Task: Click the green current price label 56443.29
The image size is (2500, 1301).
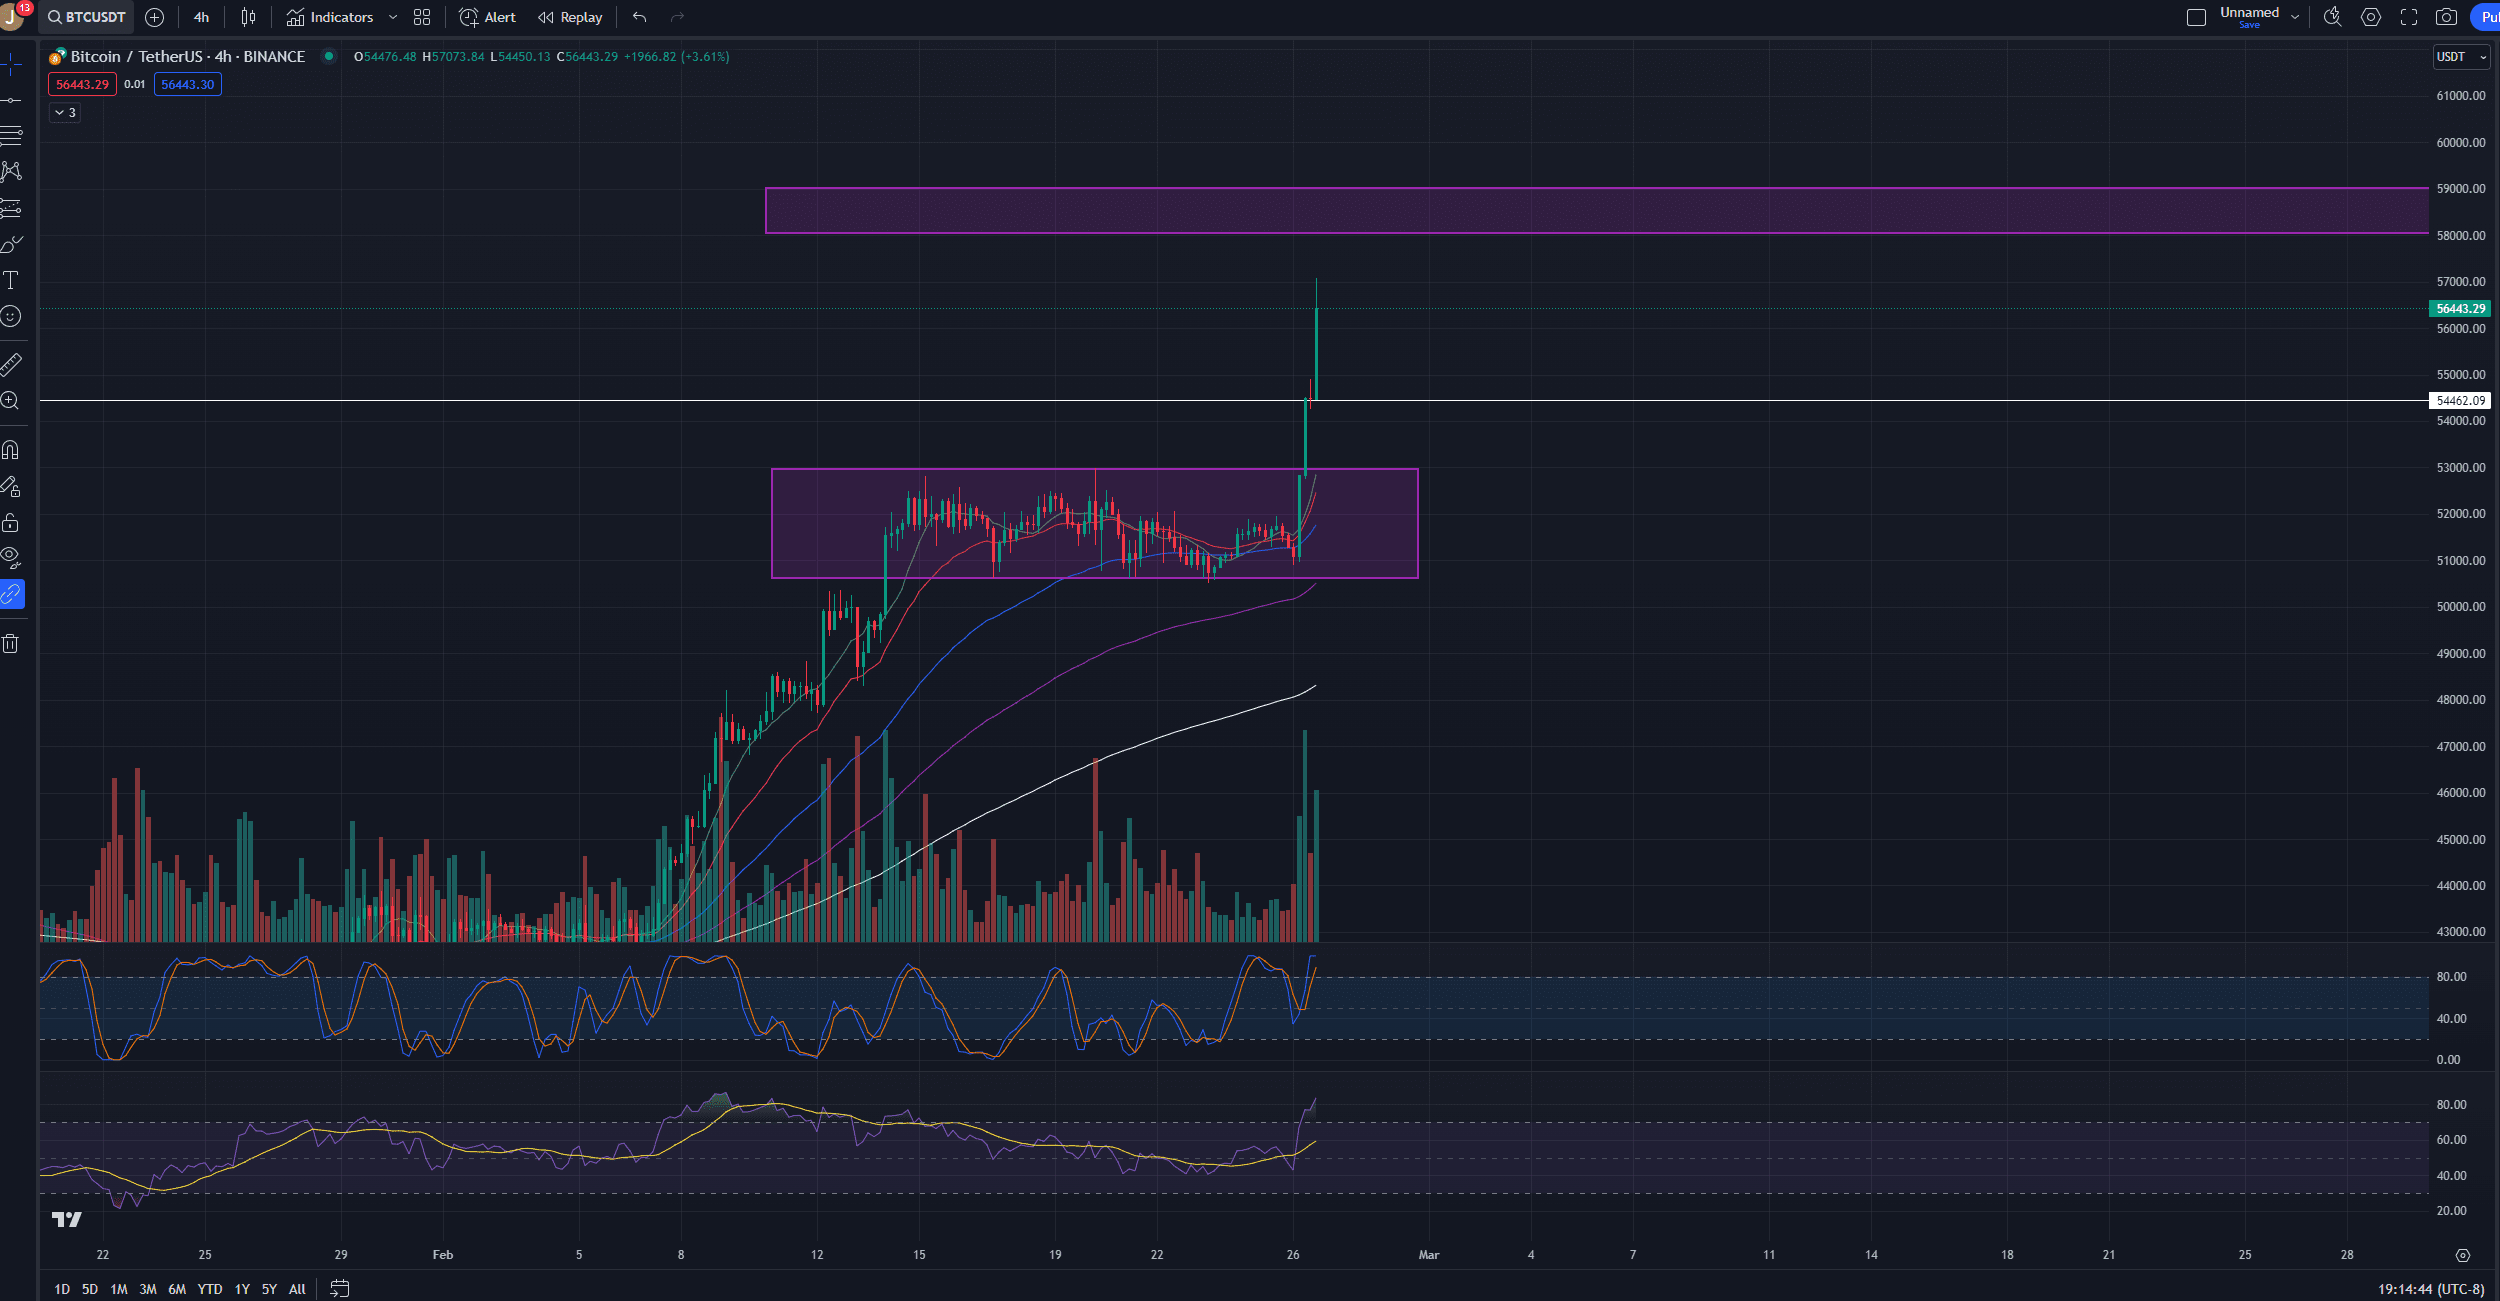Action: (2460, 309)
